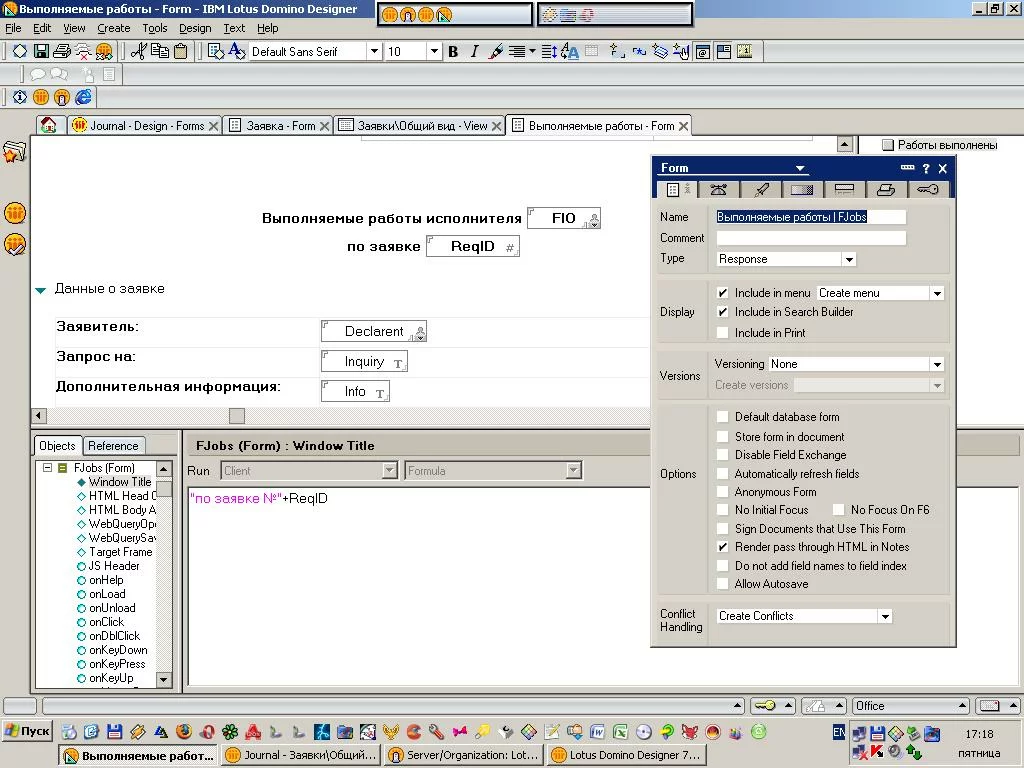Enable Default database form checkbox
Screen dimensions: 1024x768
(x=723, y=417)
